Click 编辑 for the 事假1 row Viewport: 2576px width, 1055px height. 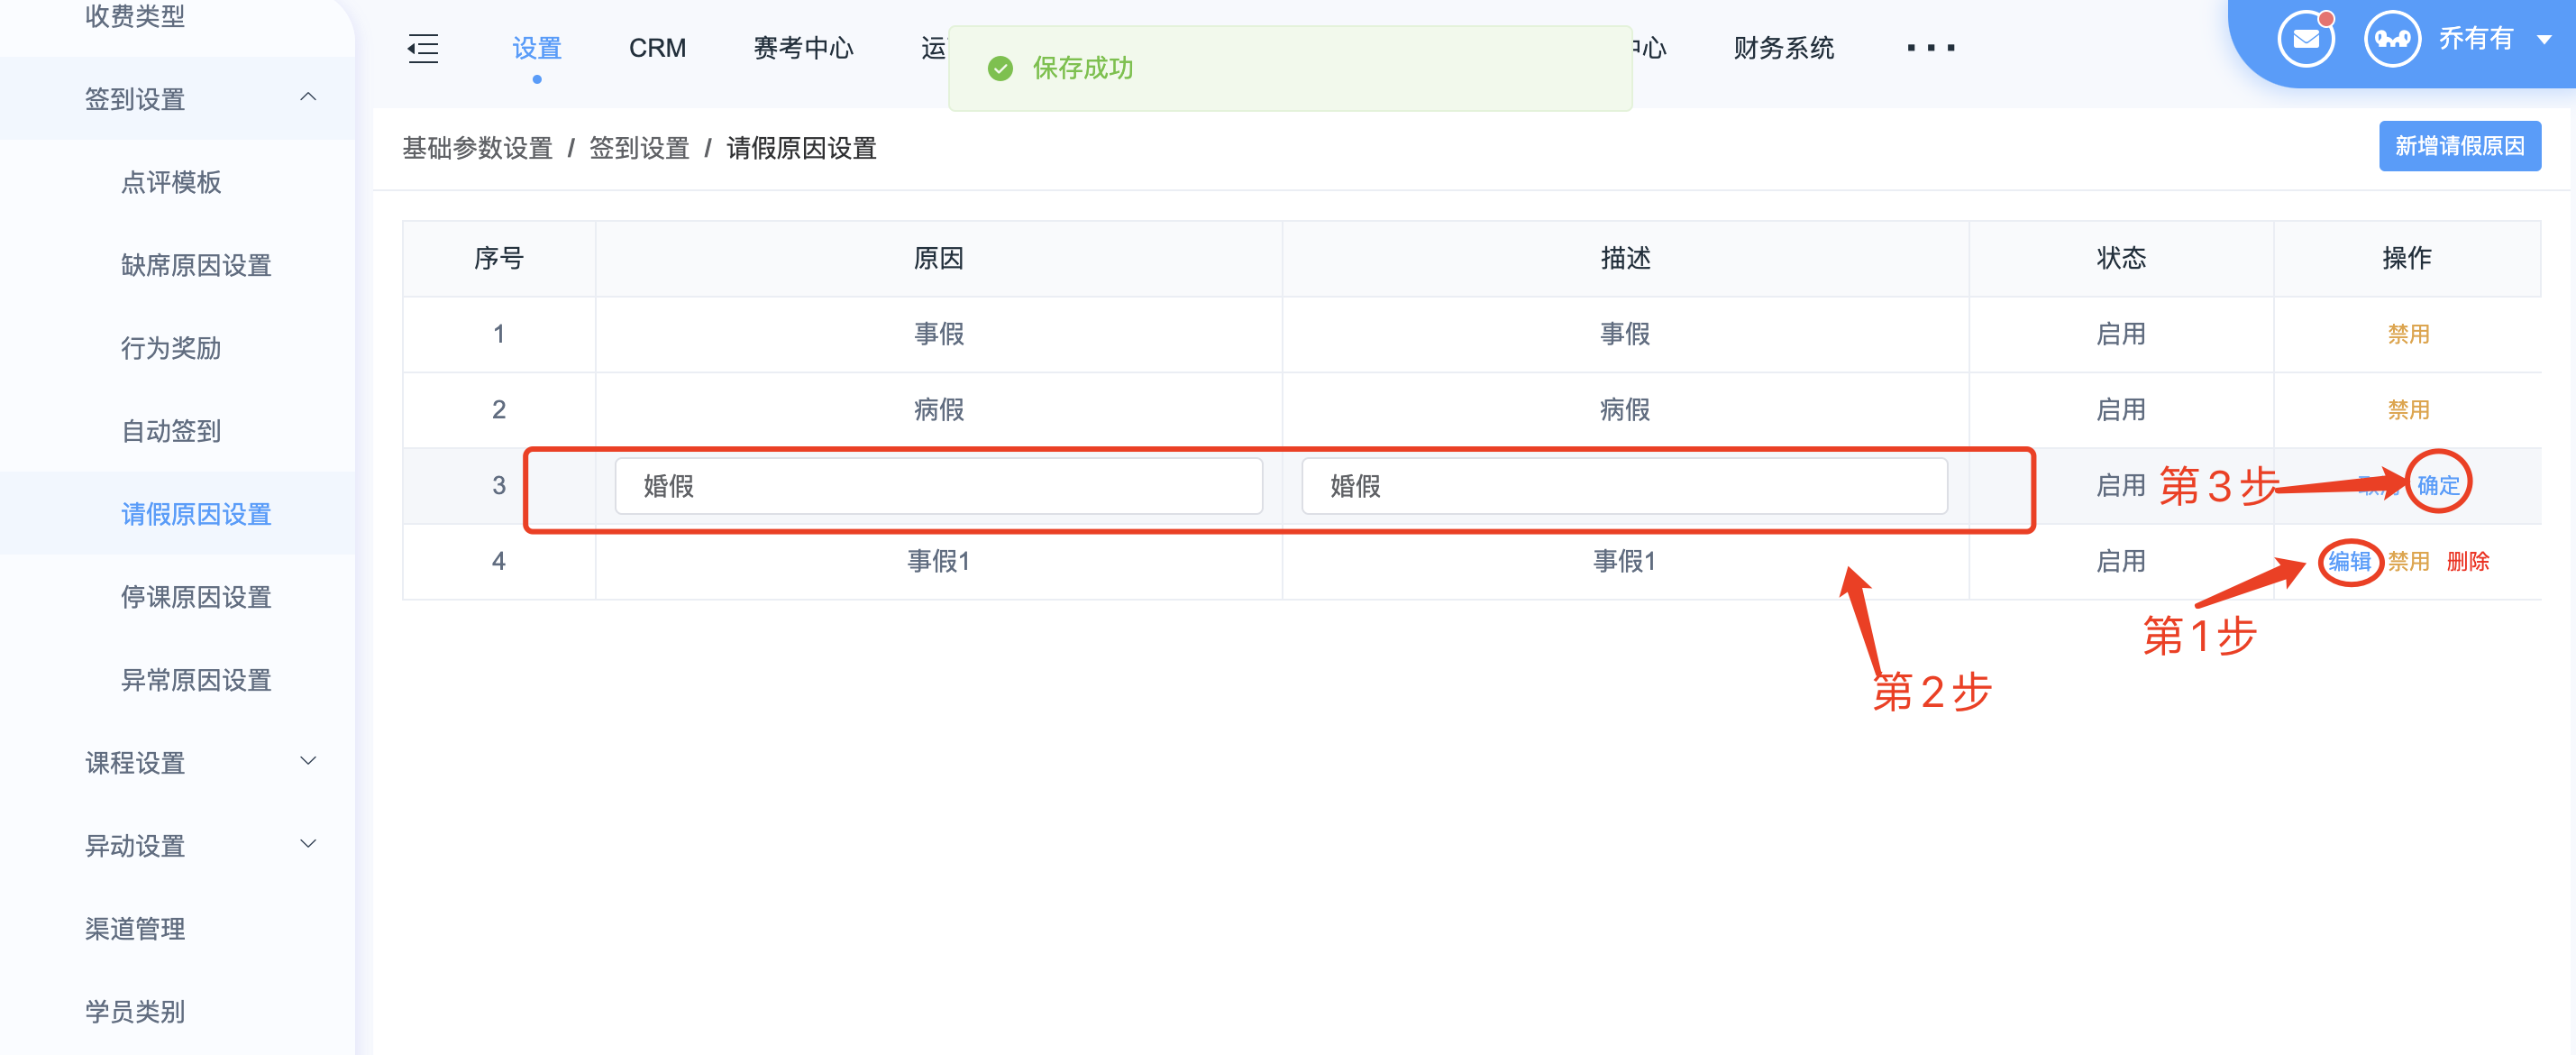coord(2349,561)
